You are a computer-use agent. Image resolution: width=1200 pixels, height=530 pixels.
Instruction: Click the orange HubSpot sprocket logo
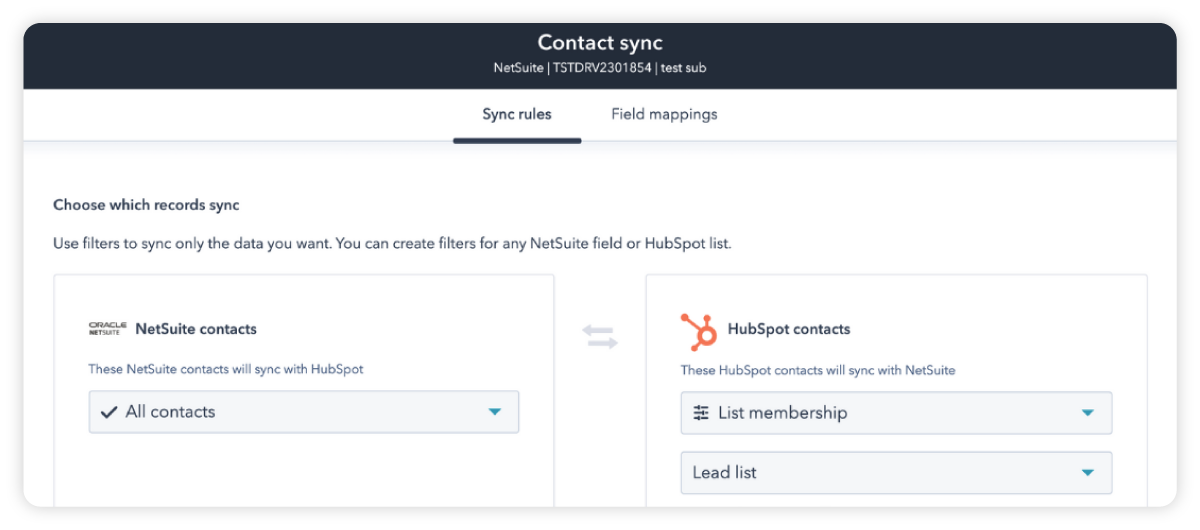[x=698, y=331]
